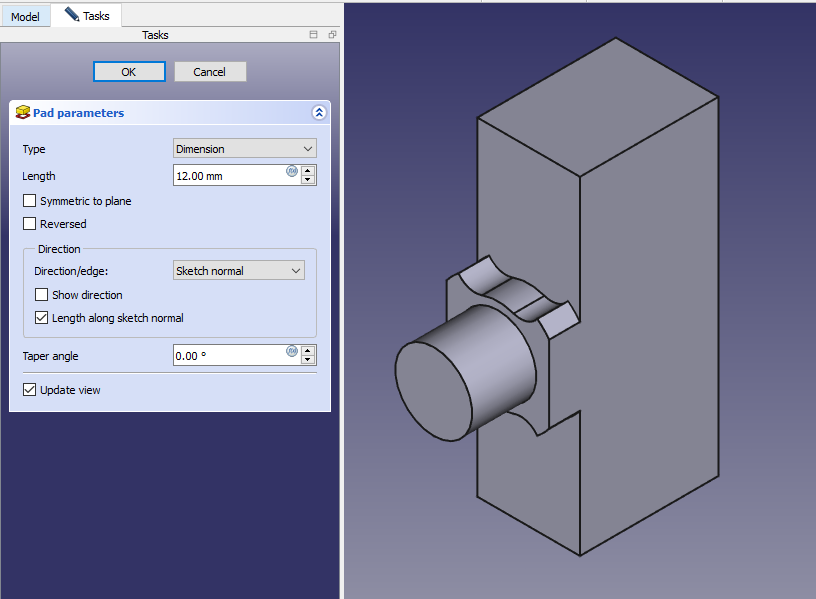Decrease Length with down arrow
The image size is (816, 599).
(308, 181)
